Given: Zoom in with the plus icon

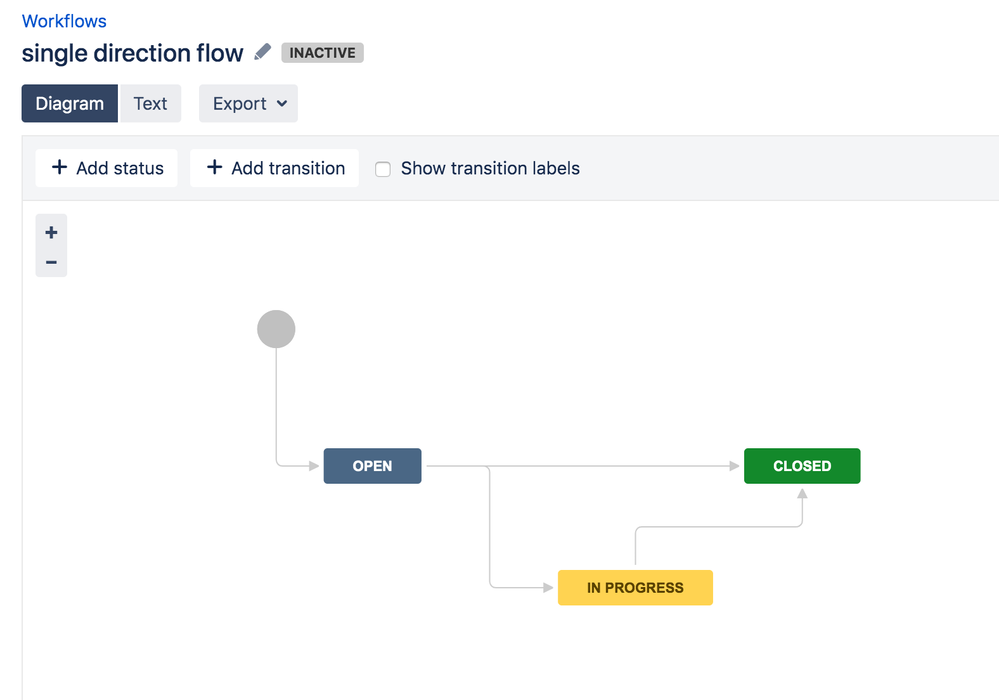Looking at the screenshot, I should coord(52,232).
